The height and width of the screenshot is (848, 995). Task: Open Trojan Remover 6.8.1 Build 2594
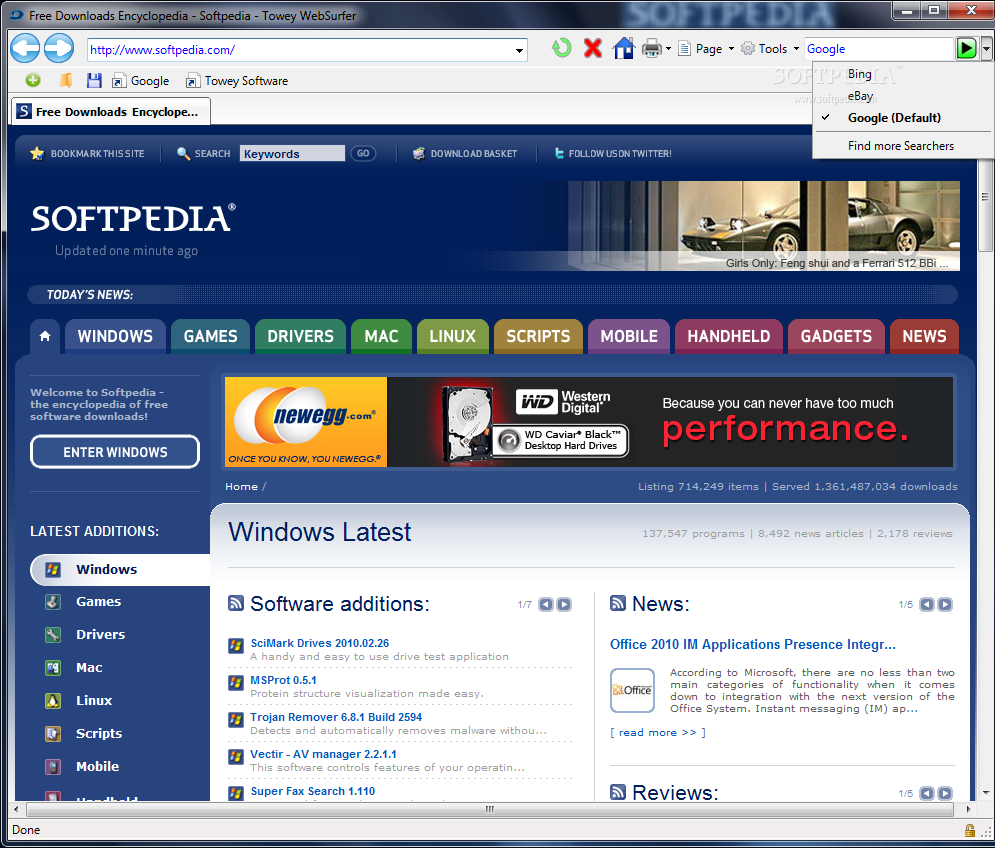tap(336, 717)
